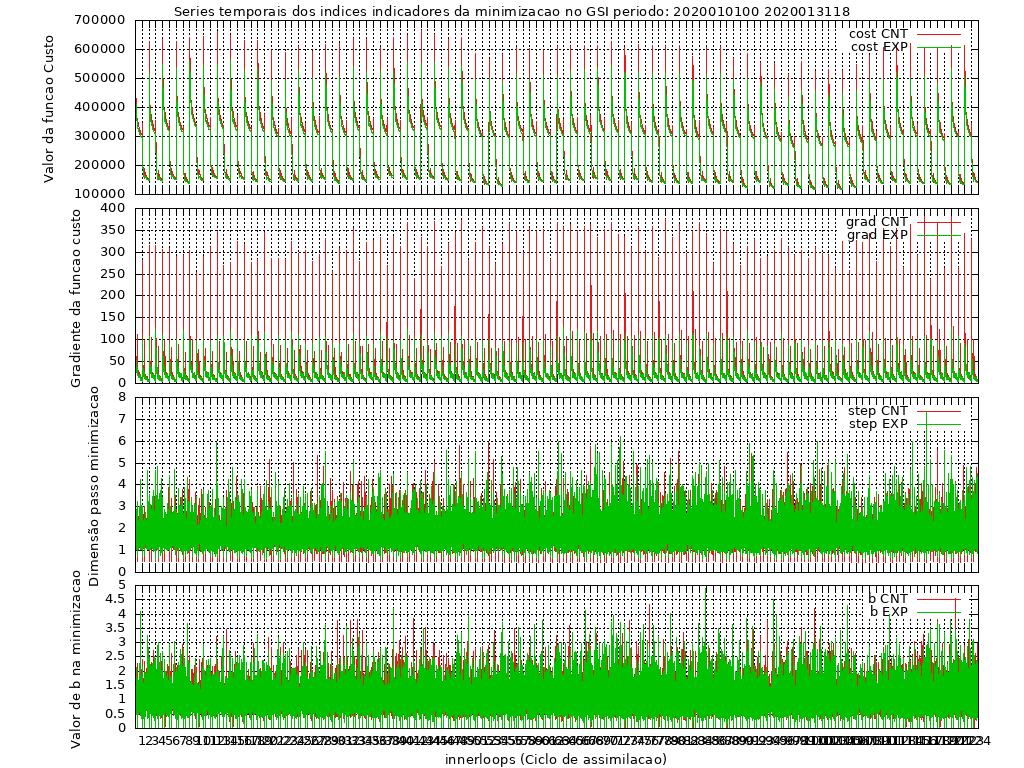Click the red line sample beside 'cost CNT'
The width and height of the screenshot is (1024, 768).
[x=940, y=34]
